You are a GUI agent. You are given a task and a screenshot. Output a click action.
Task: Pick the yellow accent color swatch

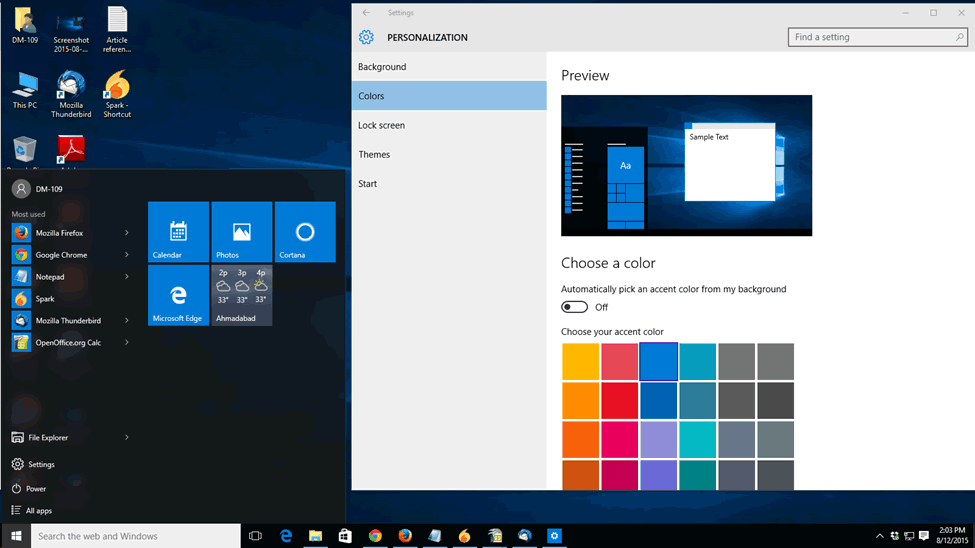(580, 361)
